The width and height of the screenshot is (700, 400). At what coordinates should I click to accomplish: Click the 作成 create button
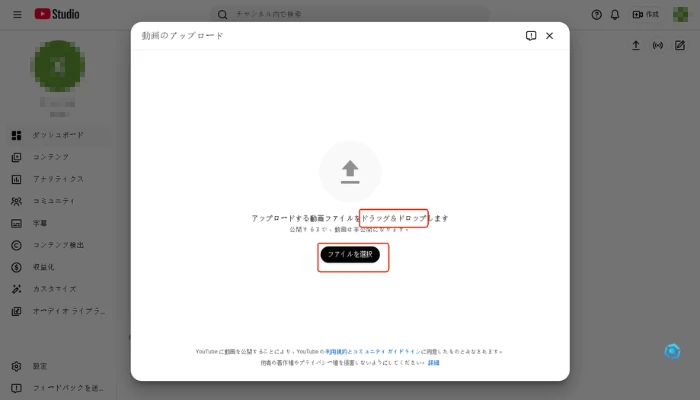(646, 14)
